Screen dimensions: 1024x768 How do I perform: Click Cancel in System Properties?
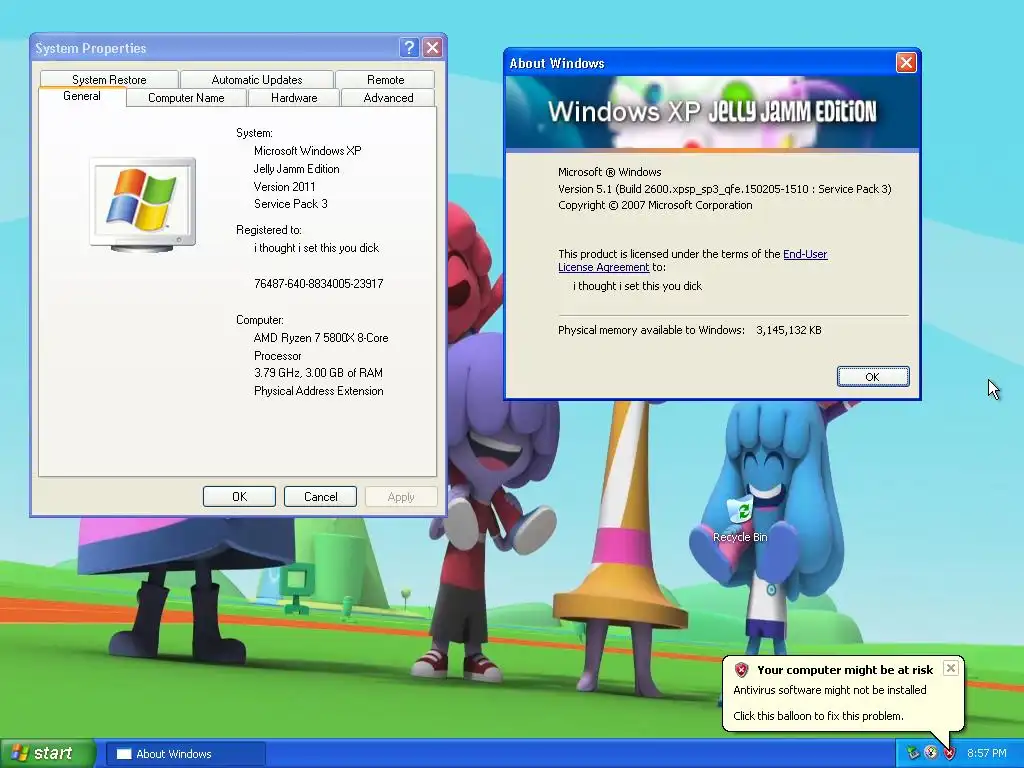pyautogui.click(x=320, y=496)
